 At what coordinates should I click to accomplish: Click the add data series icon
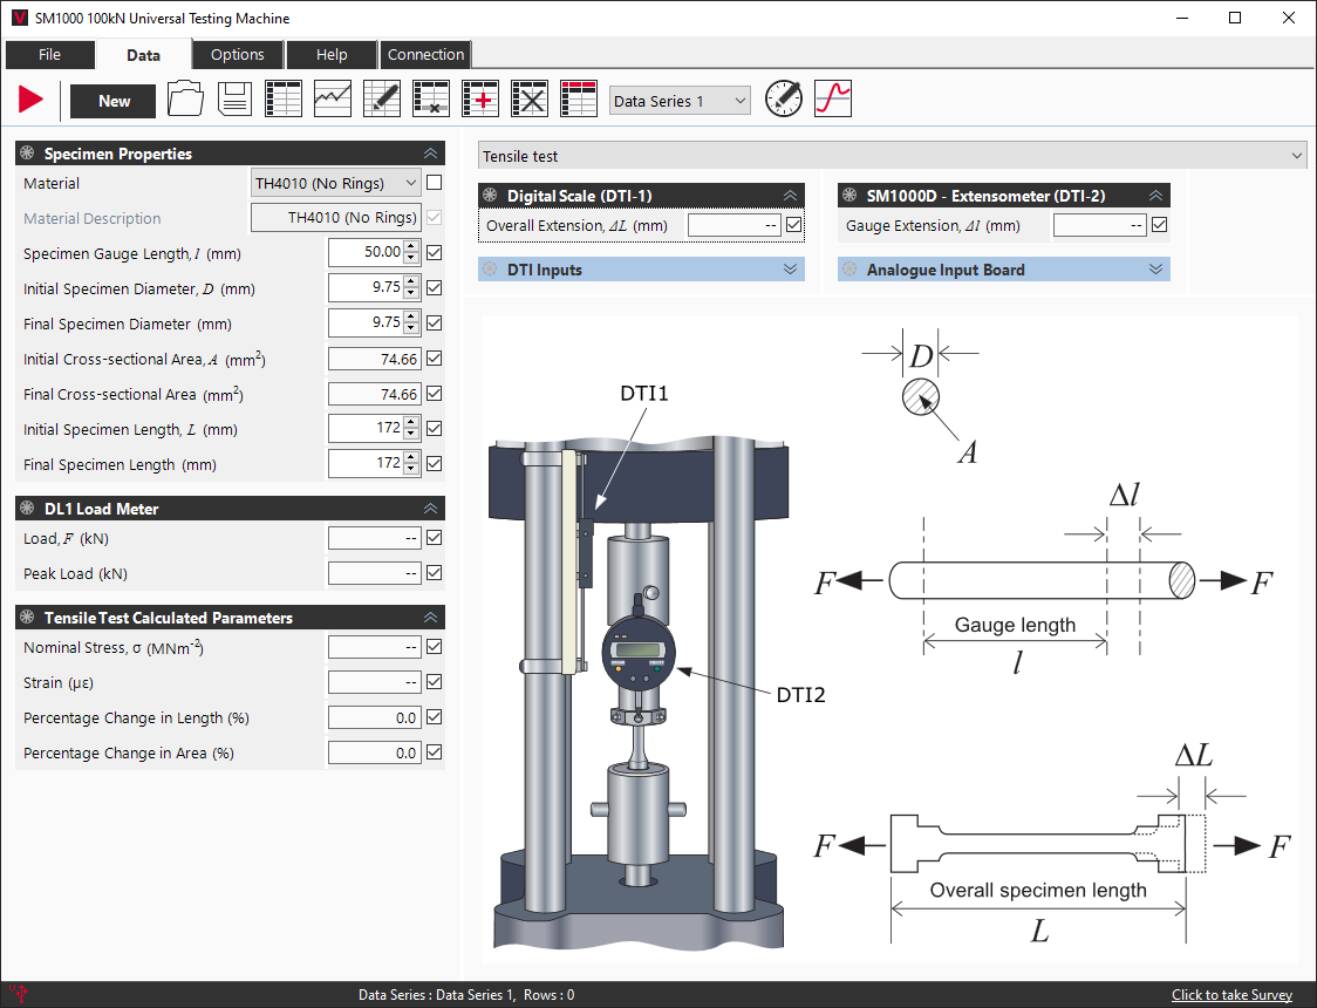(x=480, y=99)
